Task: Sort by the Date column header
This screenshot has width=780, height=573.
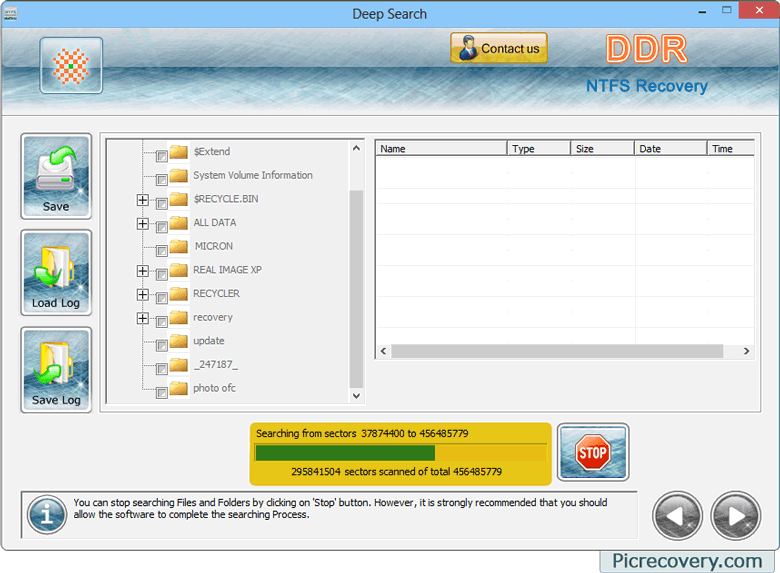Action: point(671,148)
